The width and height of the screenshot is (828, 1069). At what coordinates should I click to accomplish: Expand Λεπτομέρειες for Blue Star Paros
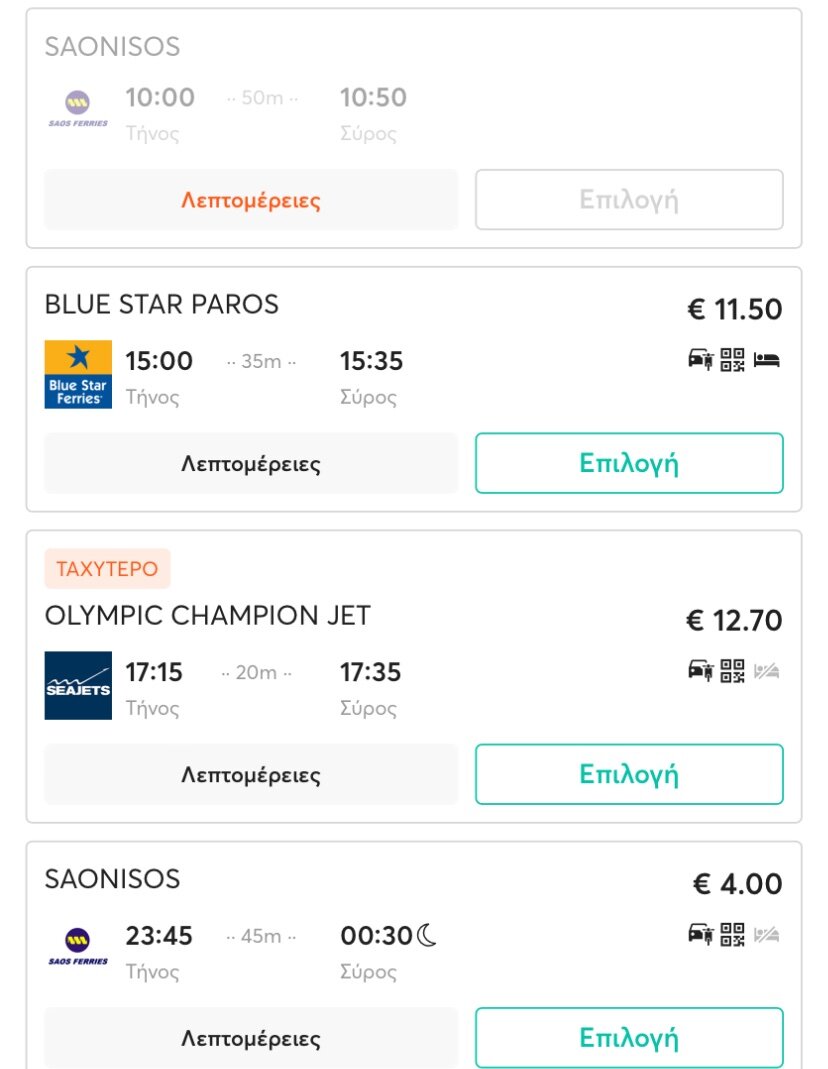coord(251,464)
